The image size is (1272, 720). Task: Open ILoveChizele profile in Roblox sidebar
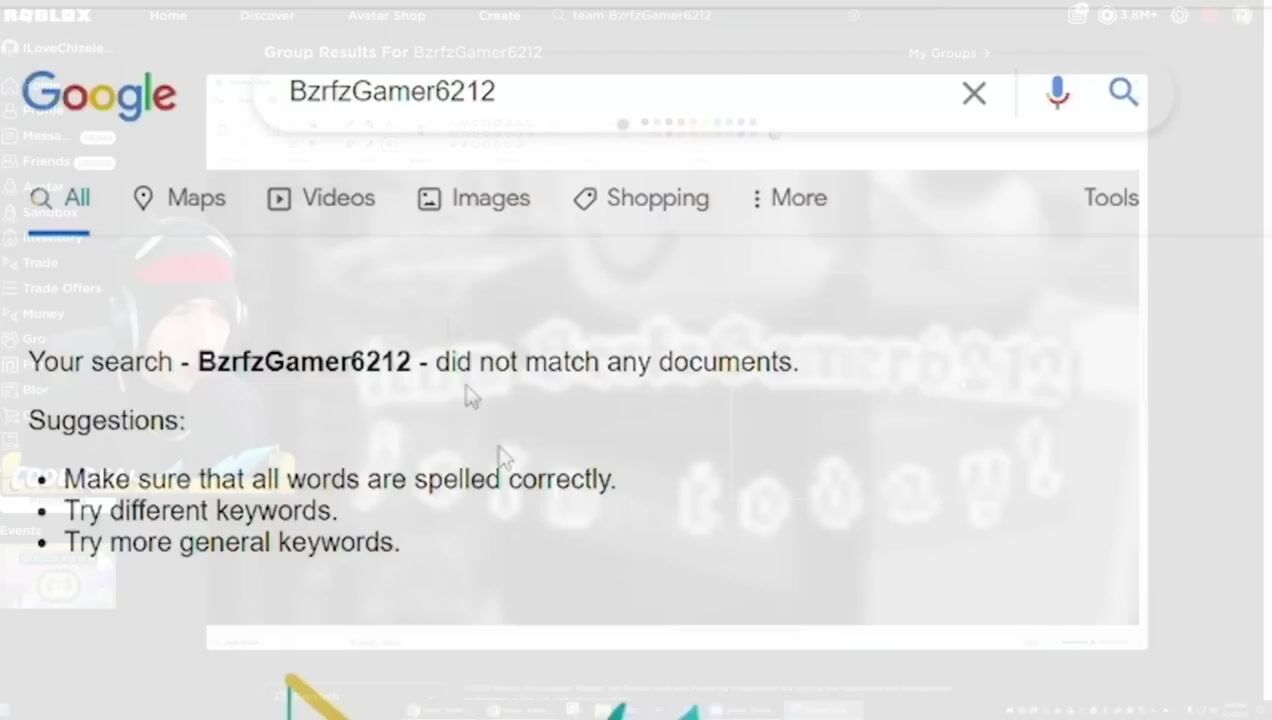point(58,48)
